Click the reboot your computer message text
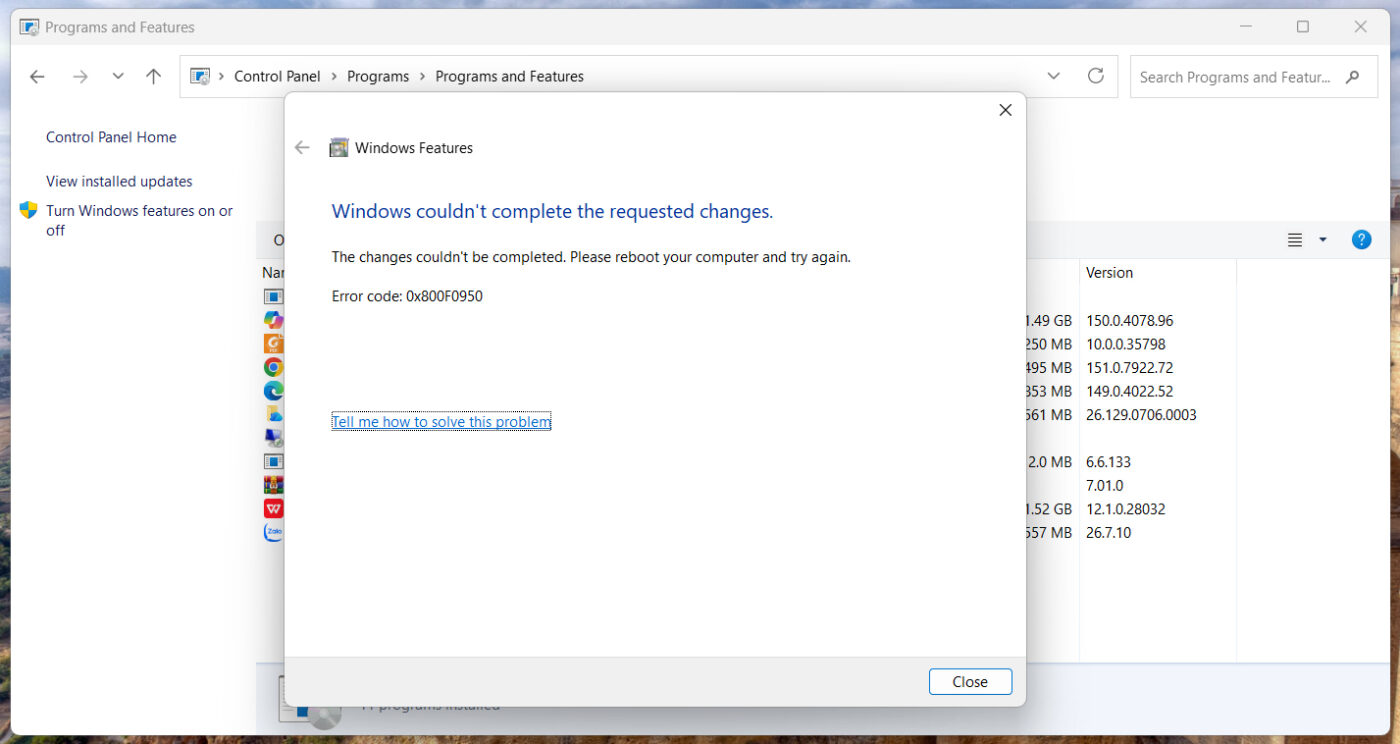This screenshot has height=744, width=1400. coord(591,257)
